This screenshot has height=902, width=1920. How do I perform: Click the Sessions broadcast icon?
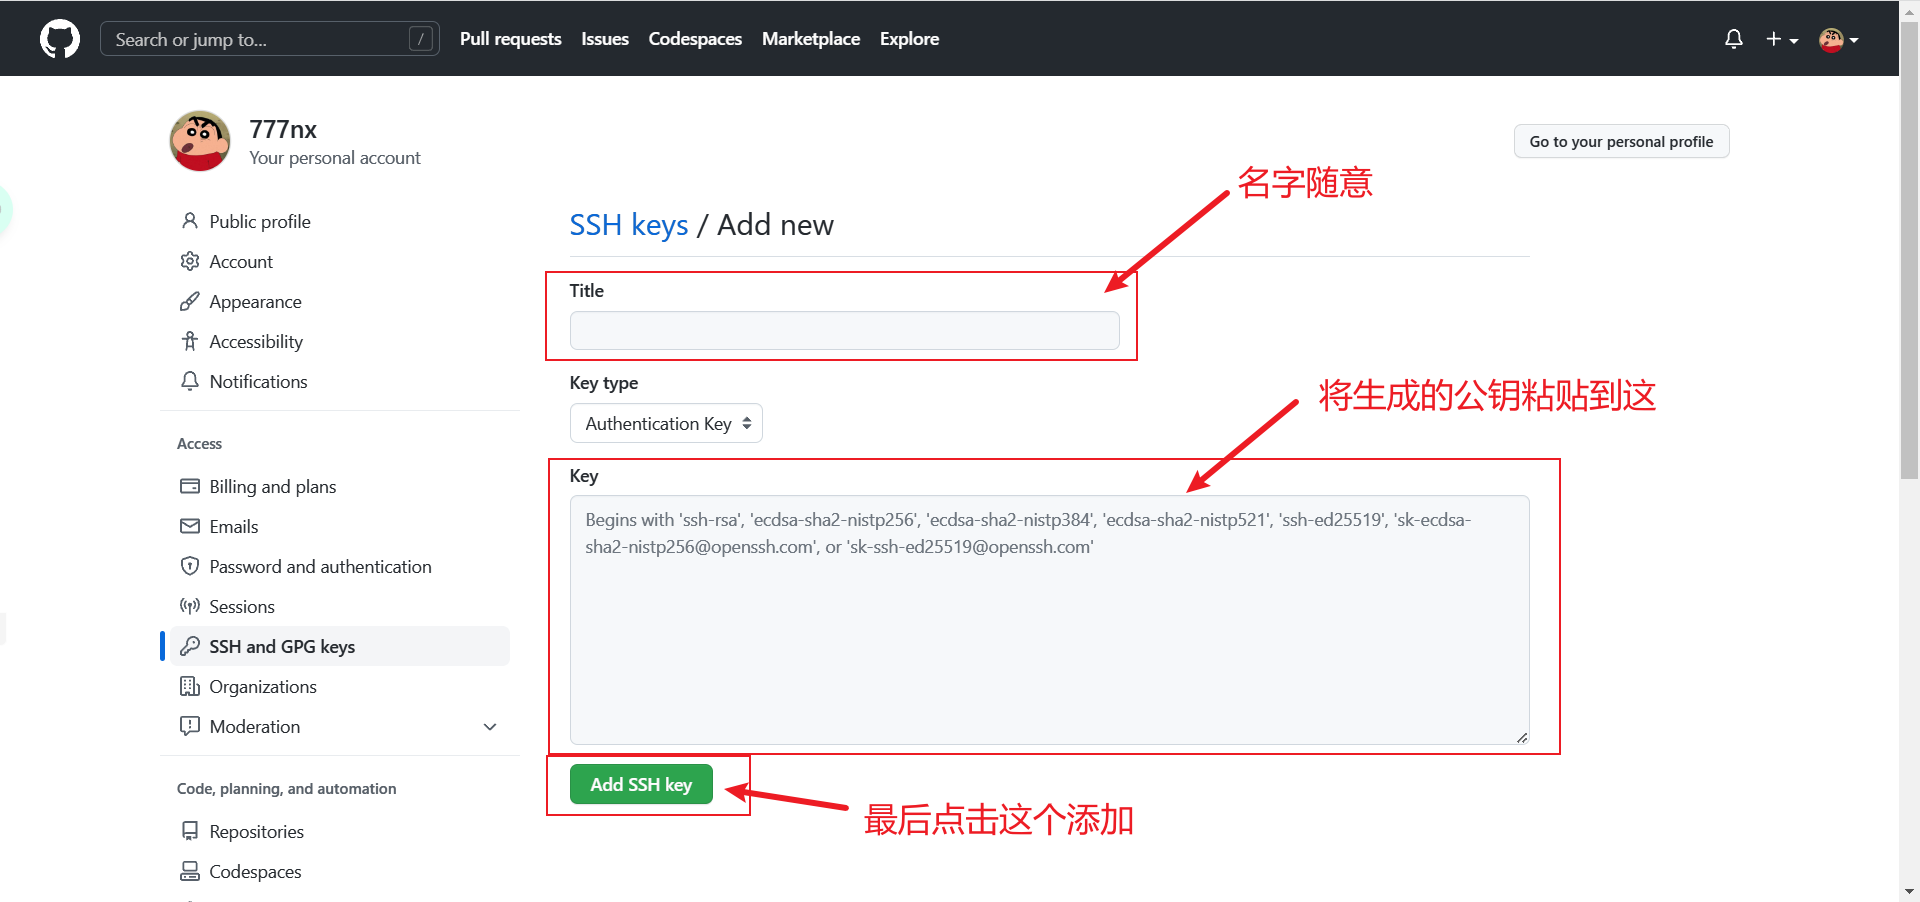click(190, 606)
